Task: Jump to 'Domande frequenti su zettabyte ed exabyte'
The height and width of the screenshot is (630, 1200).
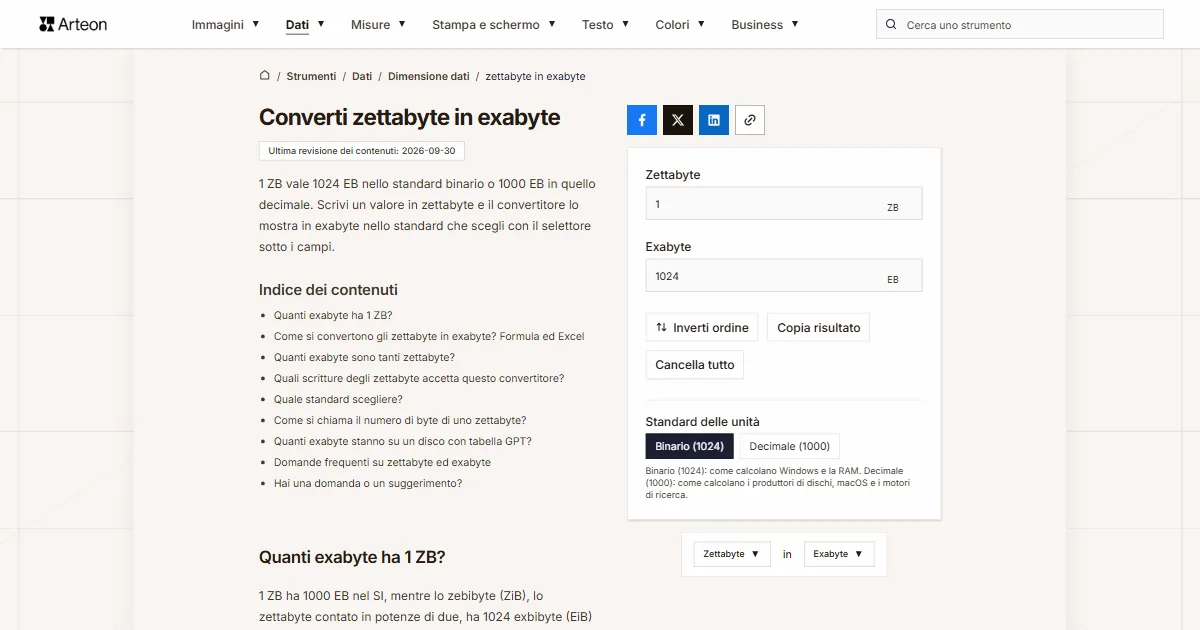Action: pos(382,462)
